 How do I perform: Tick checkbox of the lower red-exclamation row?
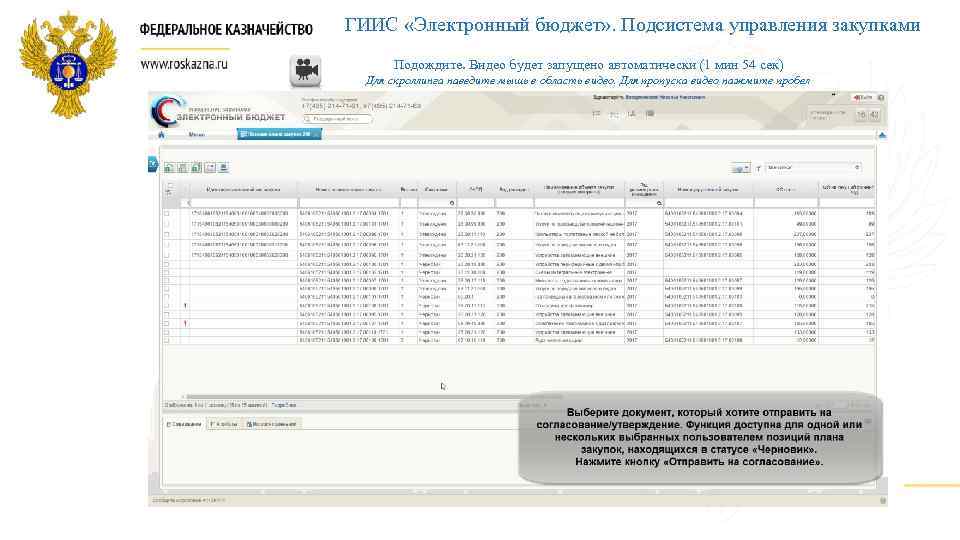click(x=167, y=323)
